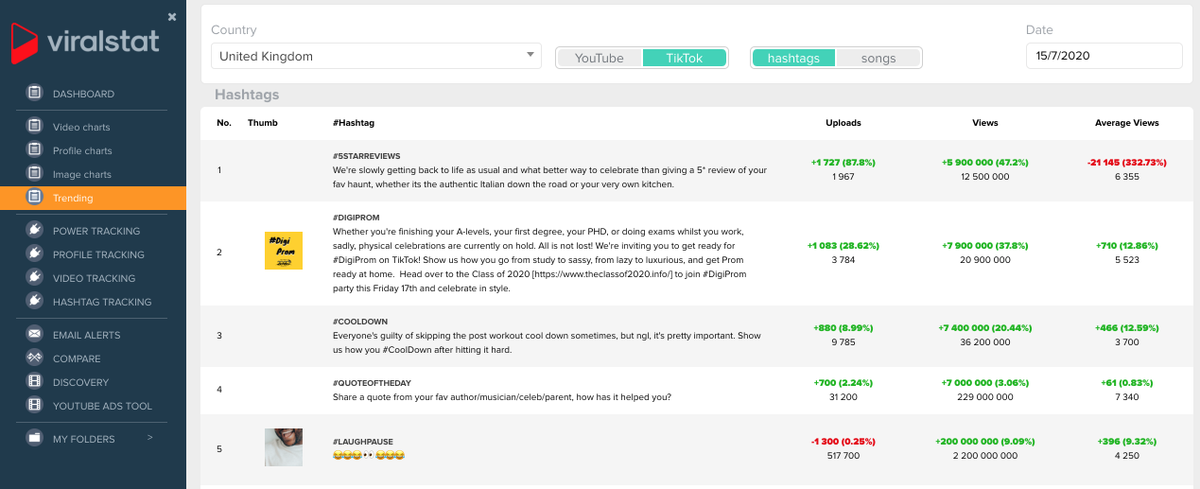Image resolution: width=1200 pixels, height=489 pixels.
Task: Open Profile Tracking section
Action: coord(99,255)
